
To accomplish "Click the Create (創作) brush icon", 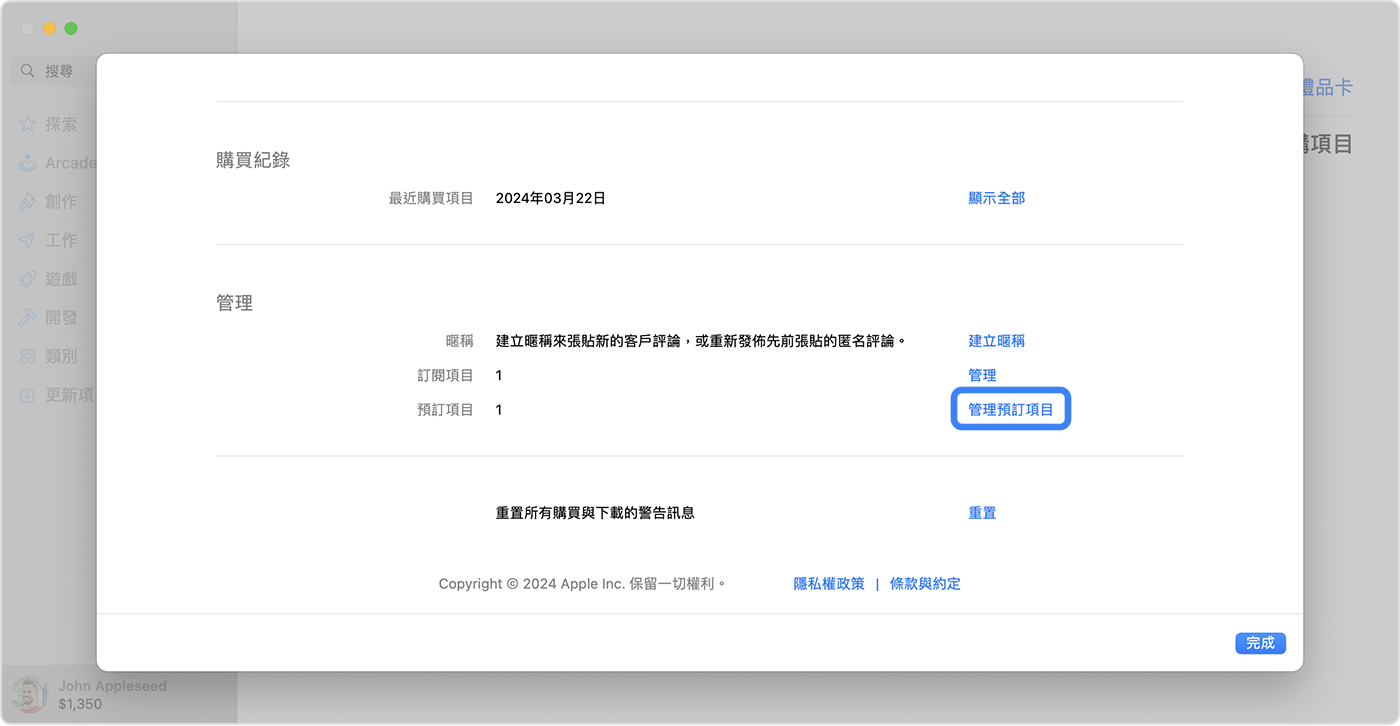I will pyautogui.click(x=27, y=201).
